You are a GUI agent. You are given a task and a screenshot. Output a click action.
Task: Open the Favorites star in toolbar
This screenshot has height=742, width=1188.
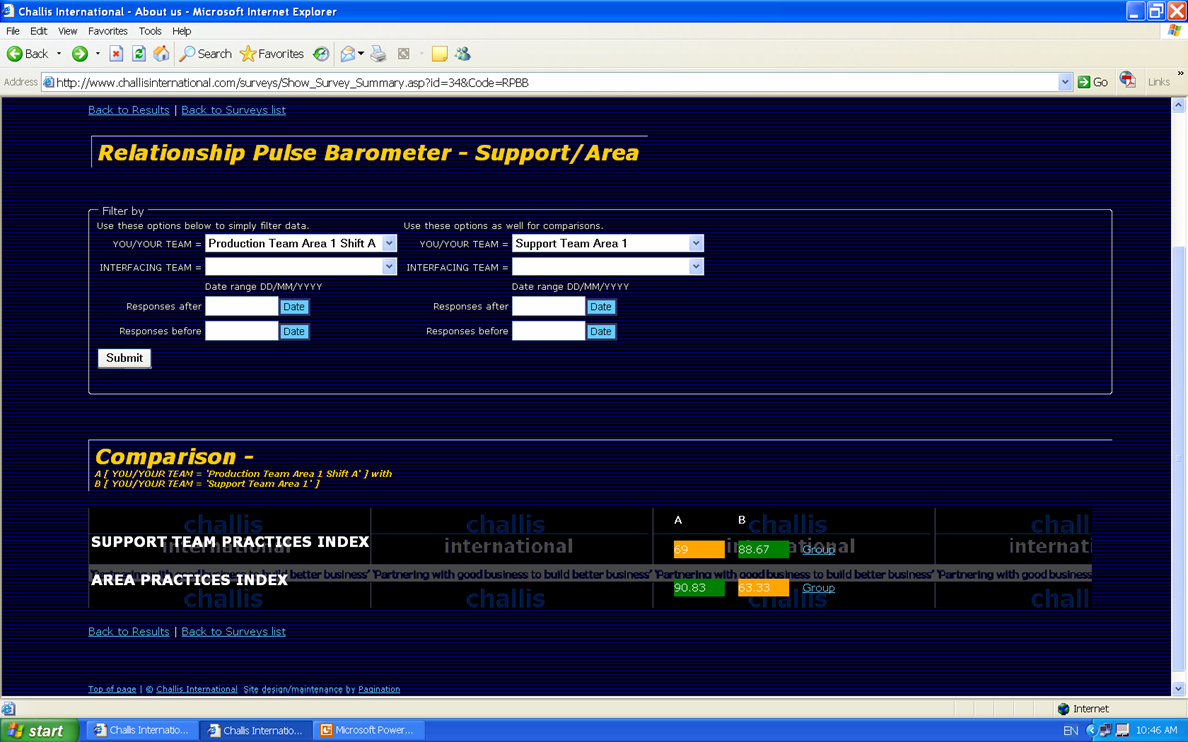[x=271, y=54]
